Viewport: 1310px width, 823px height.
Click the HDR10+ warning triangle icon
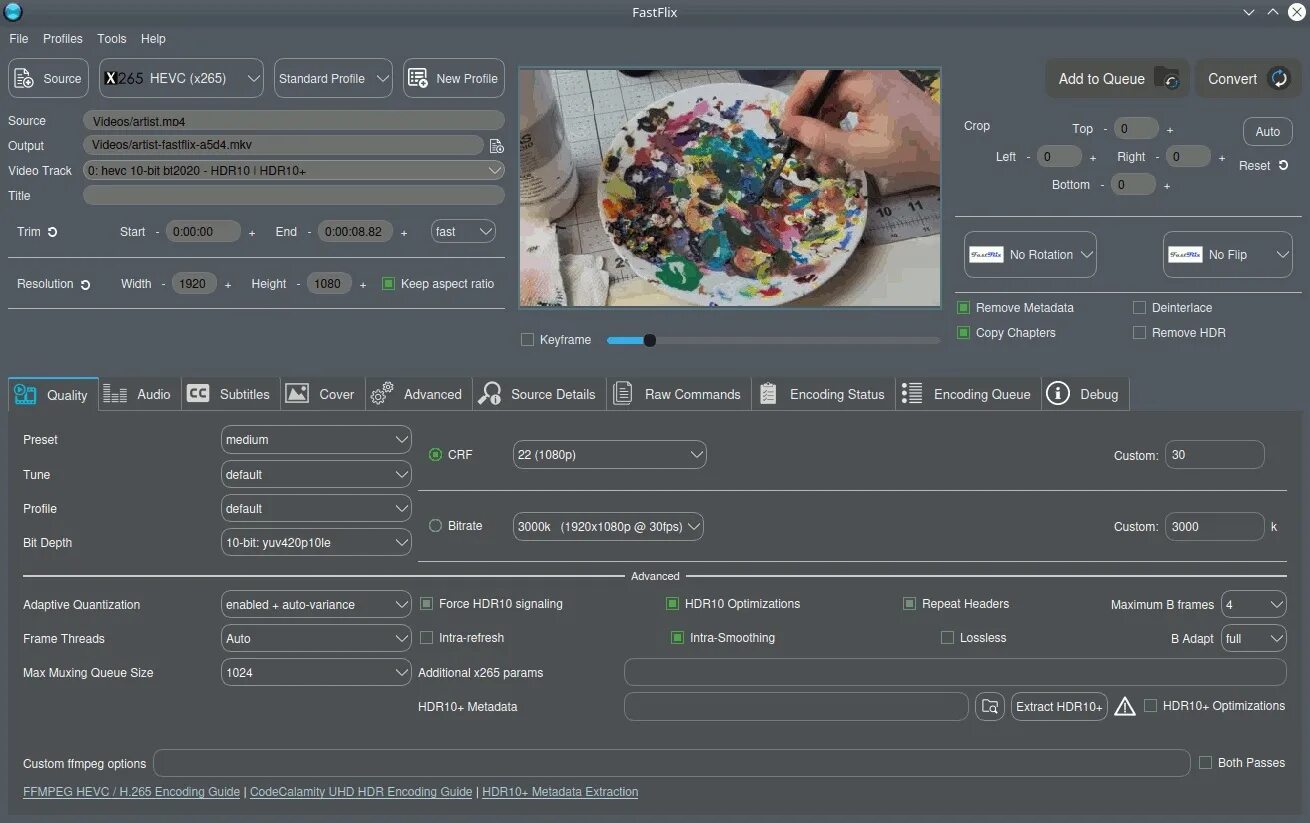(1125, 707)
